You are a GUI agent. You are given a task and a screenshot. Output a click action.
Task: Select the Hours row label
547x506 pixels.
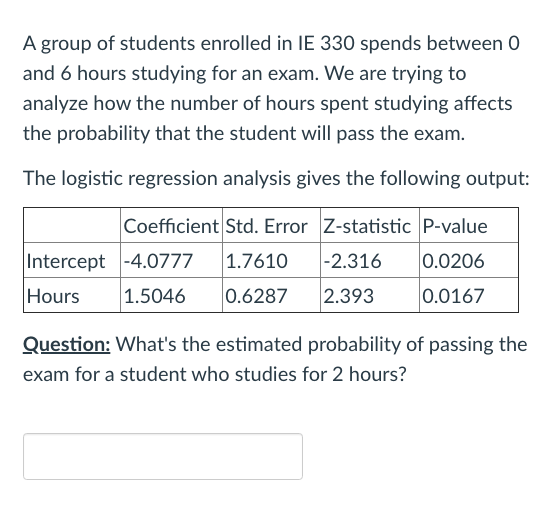tap(72, 295)
